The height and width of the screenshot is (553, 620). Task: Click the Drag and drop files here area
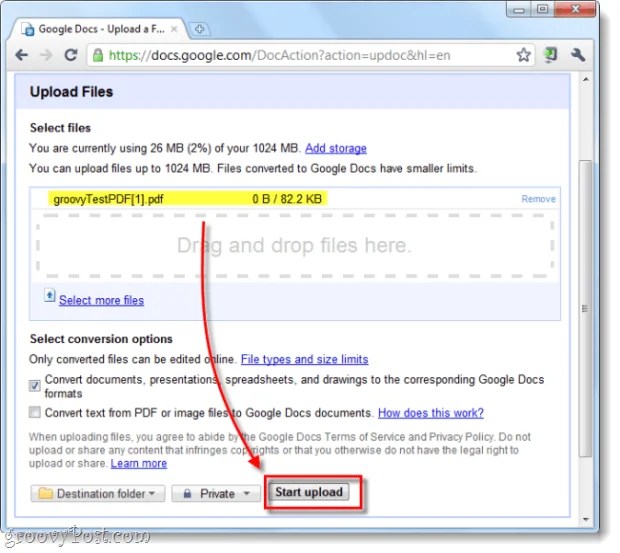point(295,245)
